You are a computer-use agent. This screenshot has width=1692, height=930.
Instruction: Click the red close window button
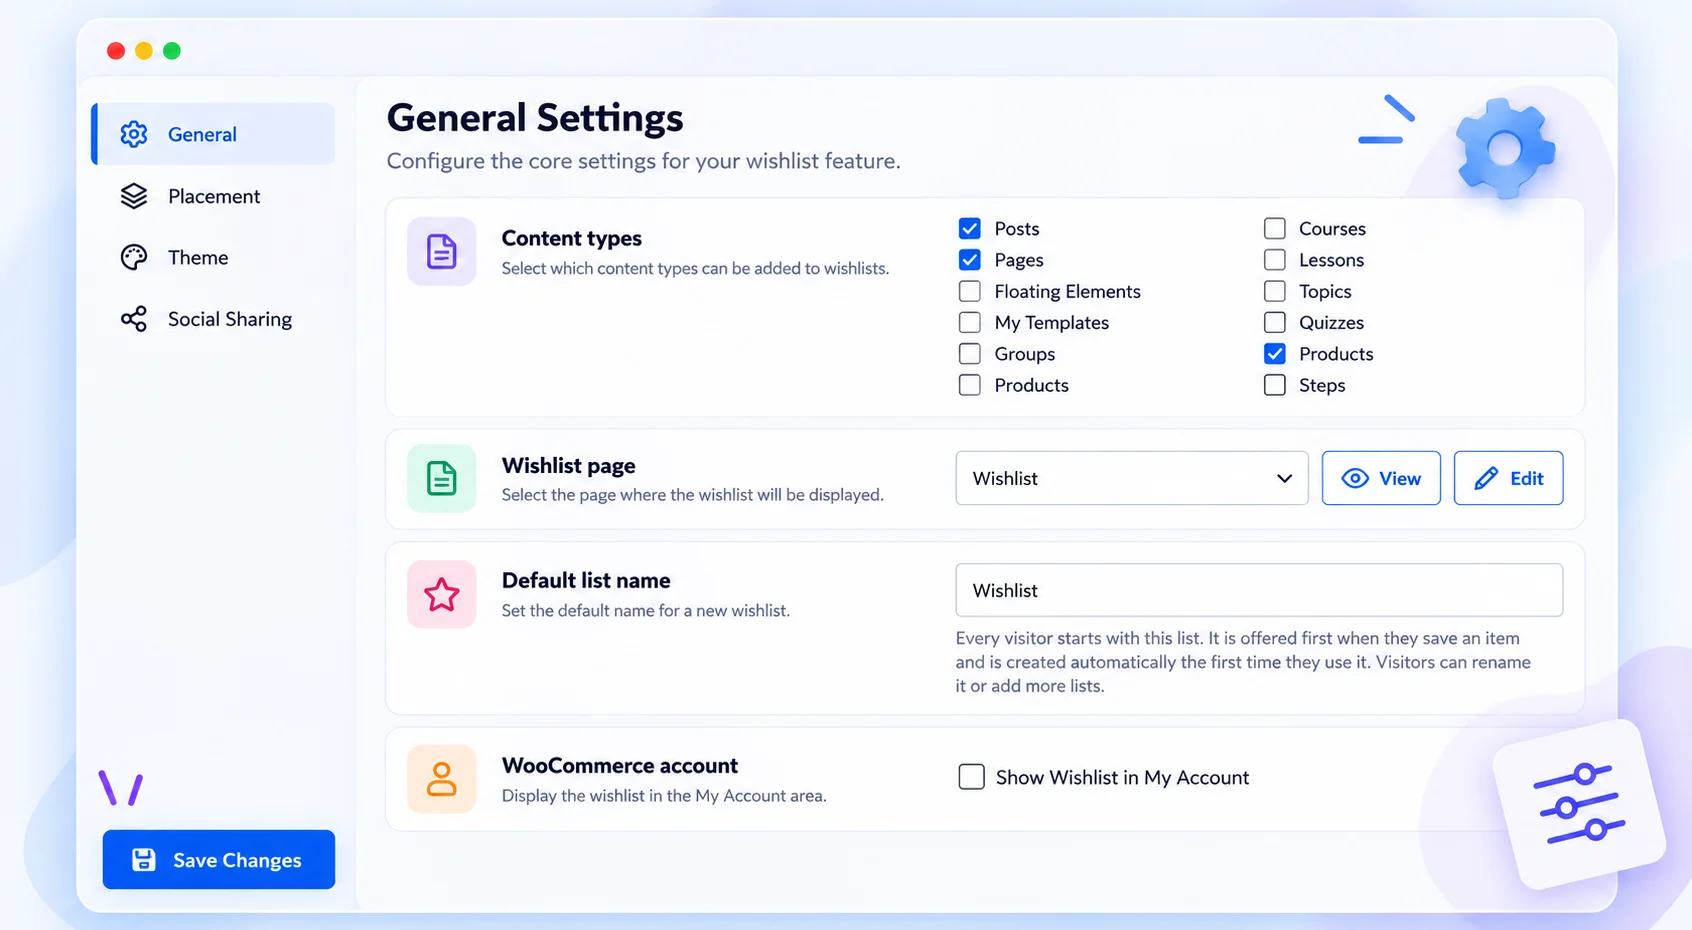[116, 51]
